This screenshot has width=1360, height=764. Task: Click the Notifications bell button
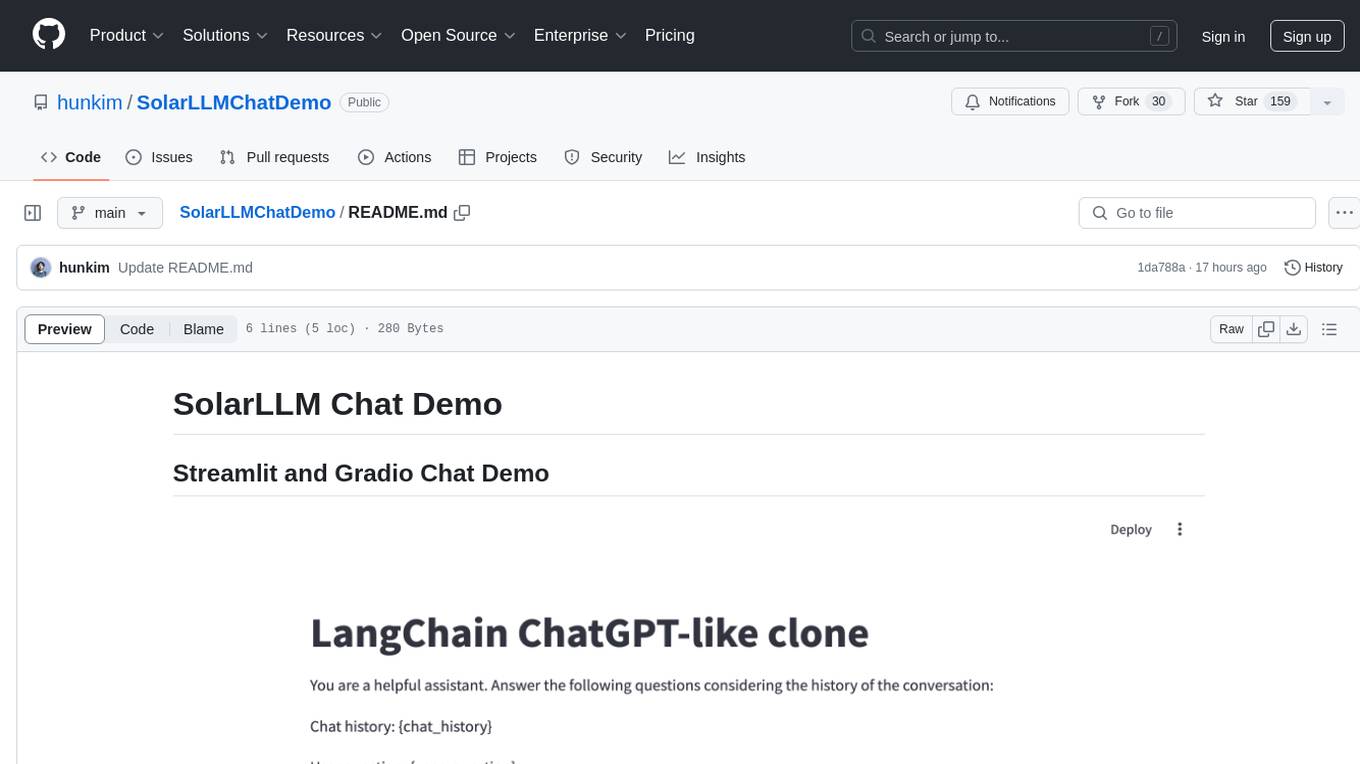[x=1010, y=102]
